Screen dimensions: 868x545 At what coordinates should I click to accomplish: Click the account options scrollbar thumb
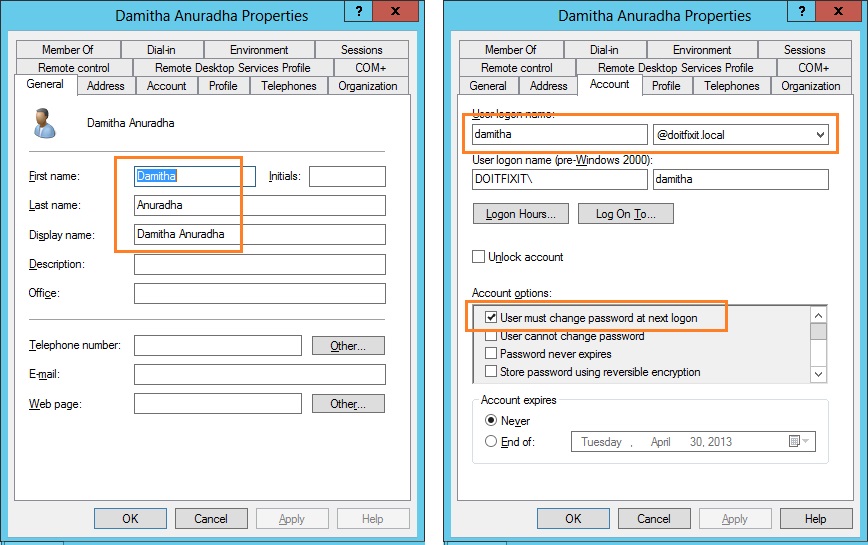pyautogui.click(x=818, y=331)
